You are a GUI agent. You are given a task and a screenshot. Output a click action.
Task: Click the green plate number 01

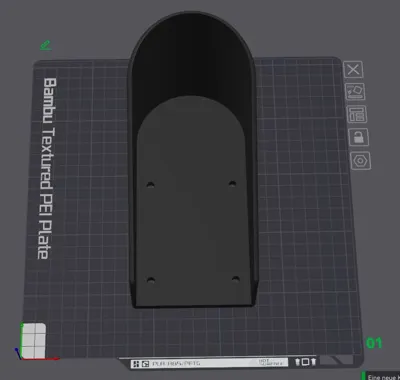374,343
